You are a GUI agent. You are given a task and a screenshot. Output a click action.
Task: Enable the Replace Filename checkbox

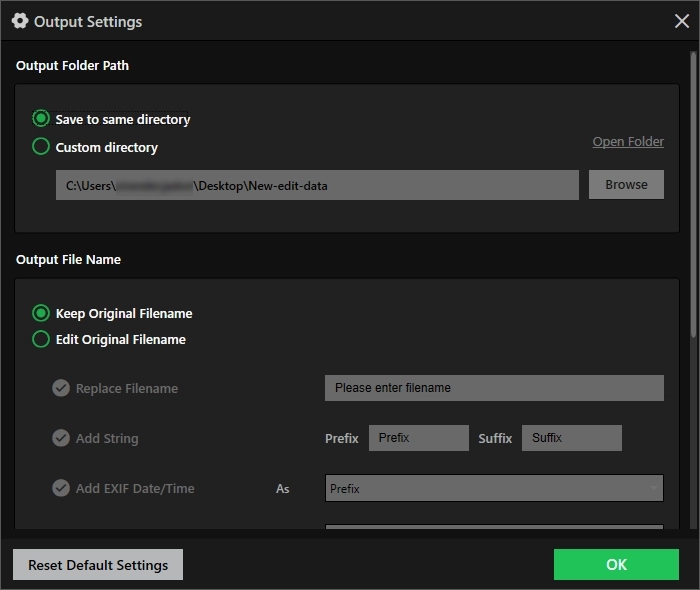(x=61, y=388)
